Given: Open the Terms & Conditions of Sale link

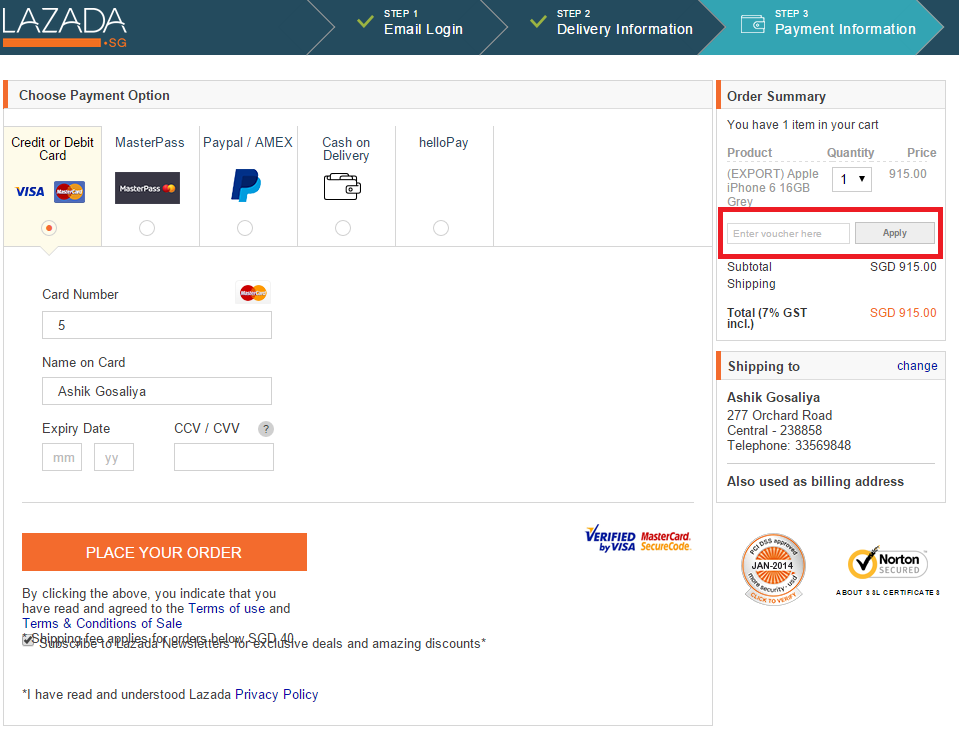Looking at the screenshot, I should click(x=102, y=623).
